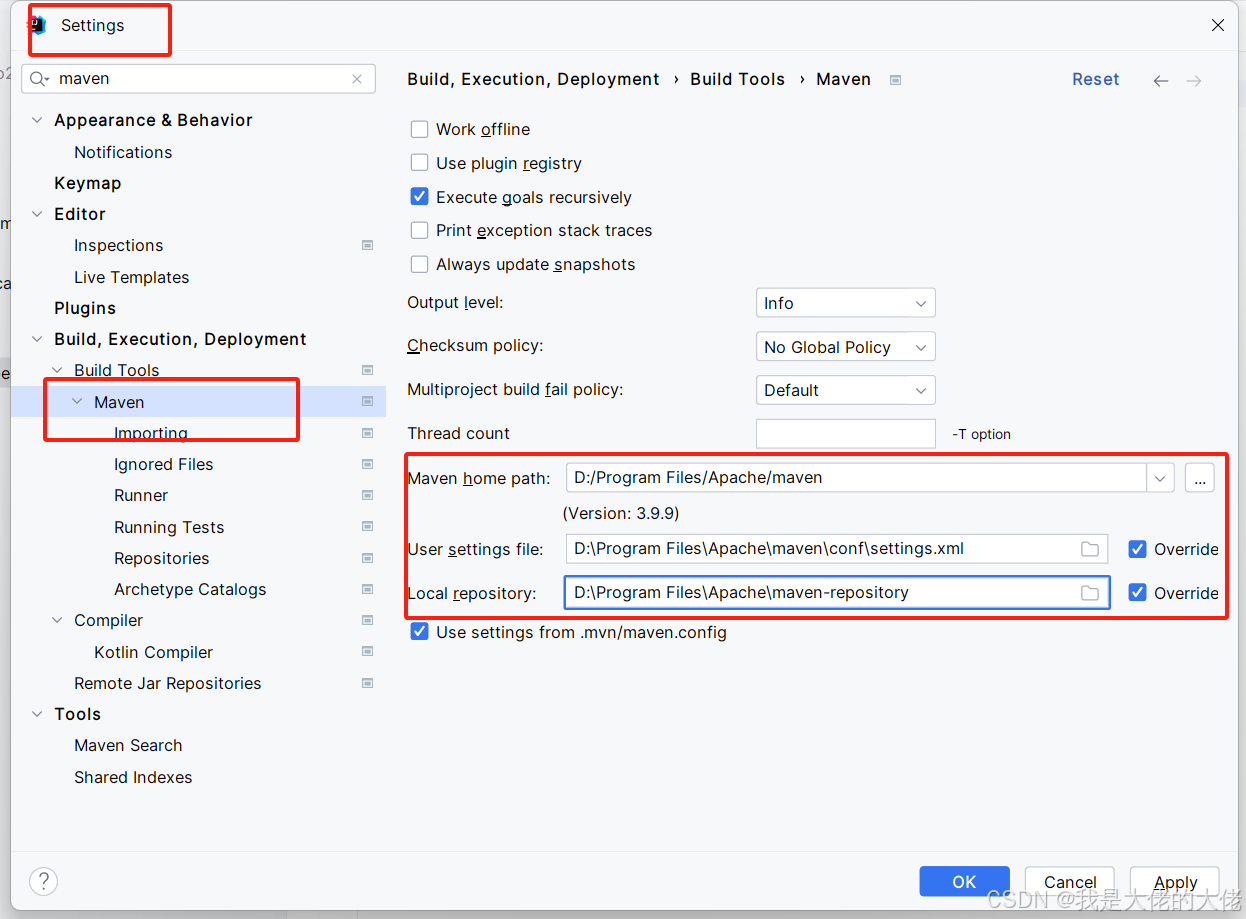Screen dimensions: 1246x919
Task: Collapse the Maven tree node
Action: [77, 402]
